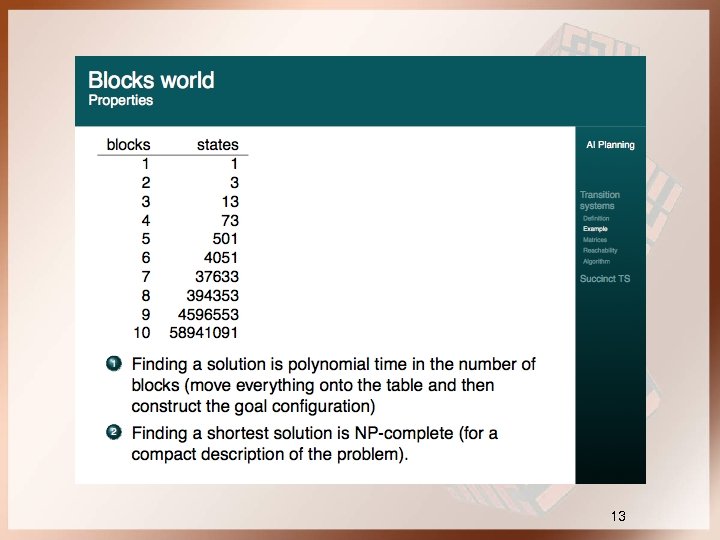Click the numbered bullet 2 marker
720x540 pixels.
point(113,433)
